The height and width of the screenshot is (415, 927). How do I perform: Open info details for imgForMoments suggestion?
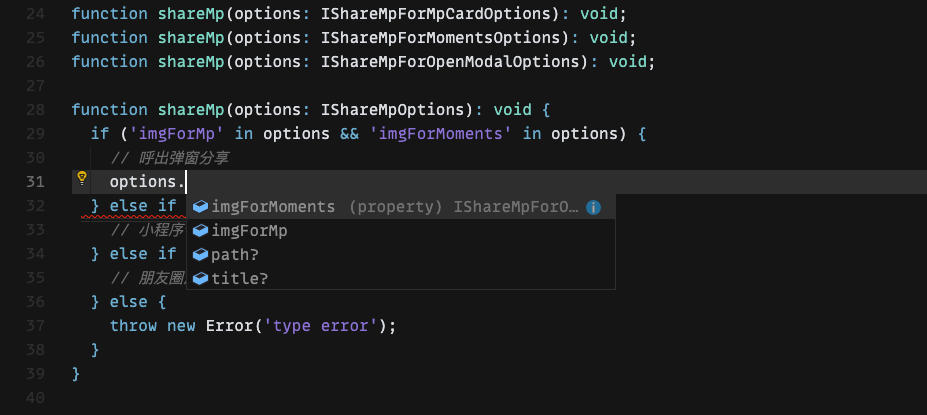point(593,207)
